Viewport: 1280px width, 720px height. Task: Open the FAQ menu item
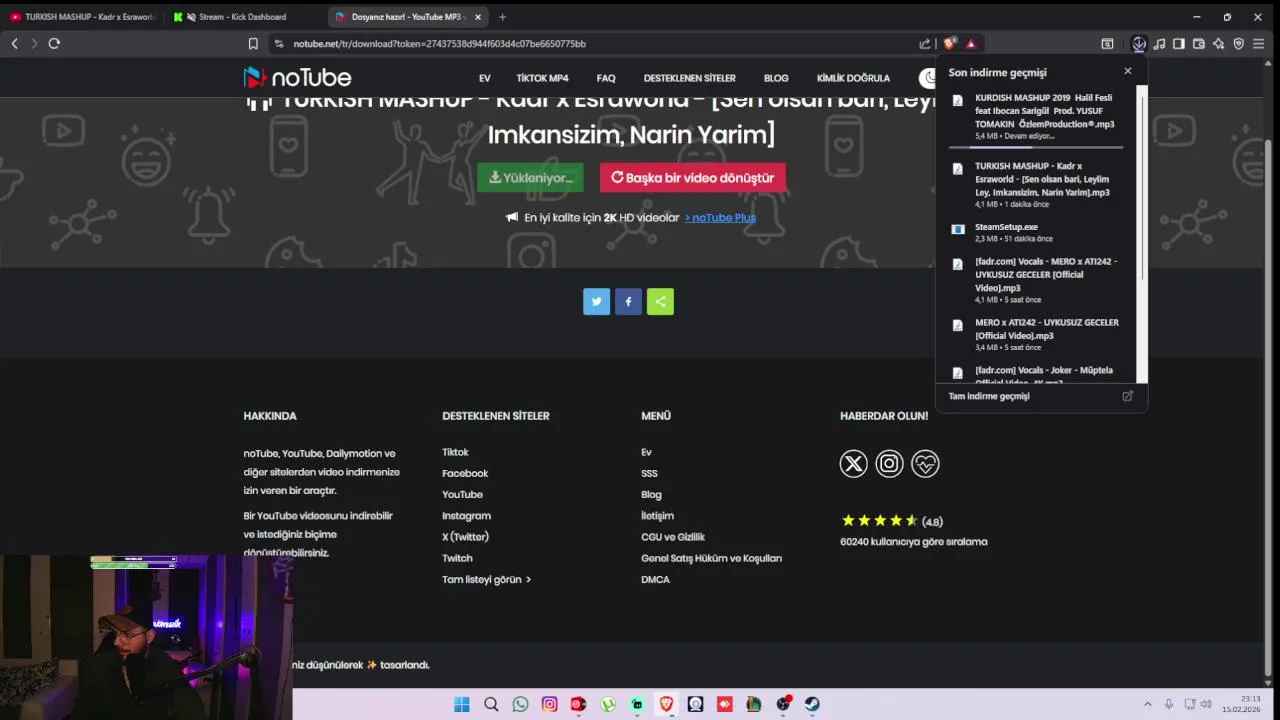[x=606, y=78]
